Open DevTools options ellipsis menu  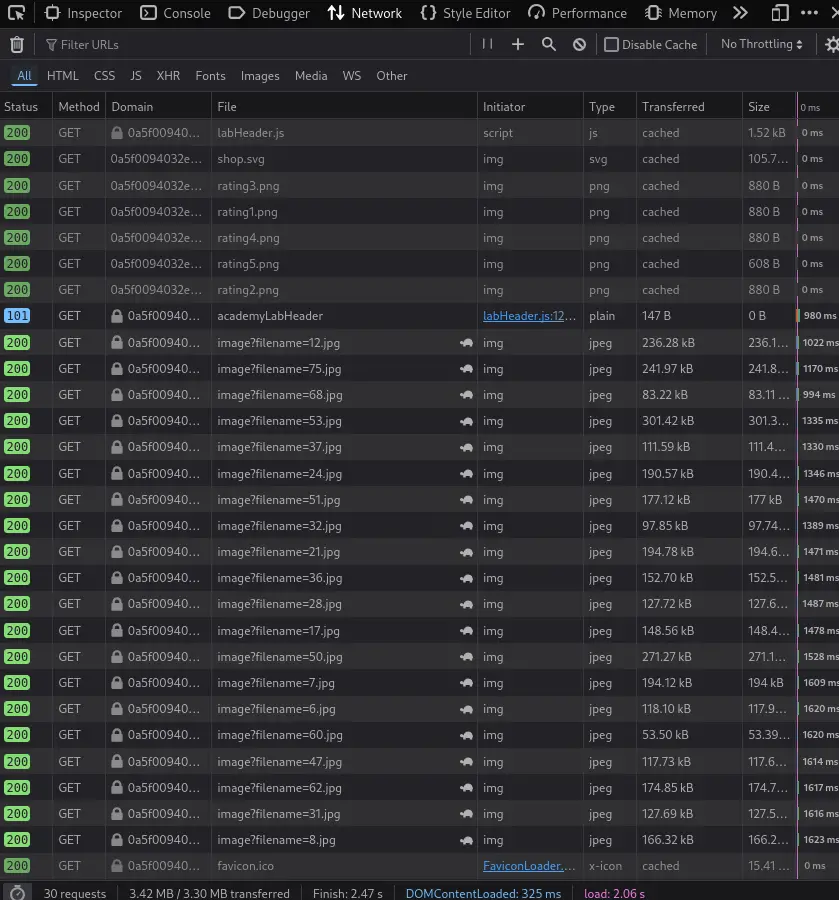point(809,13)
